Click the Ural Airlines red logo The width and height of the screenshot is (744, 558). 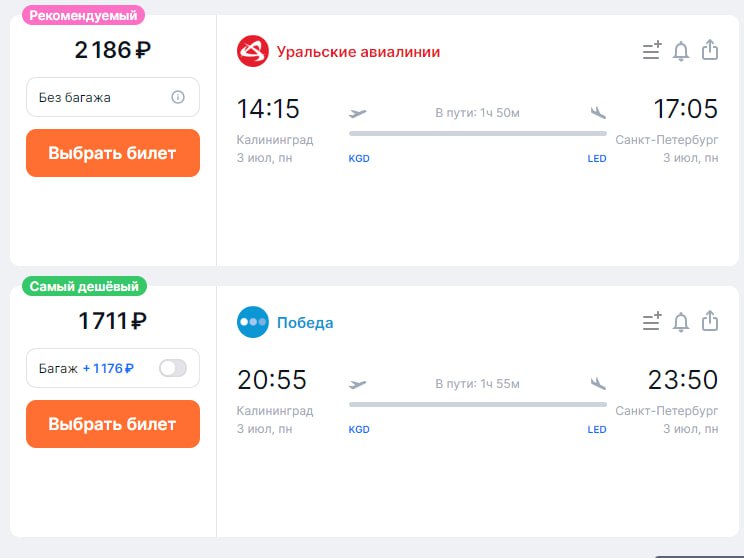coord(253,51)
